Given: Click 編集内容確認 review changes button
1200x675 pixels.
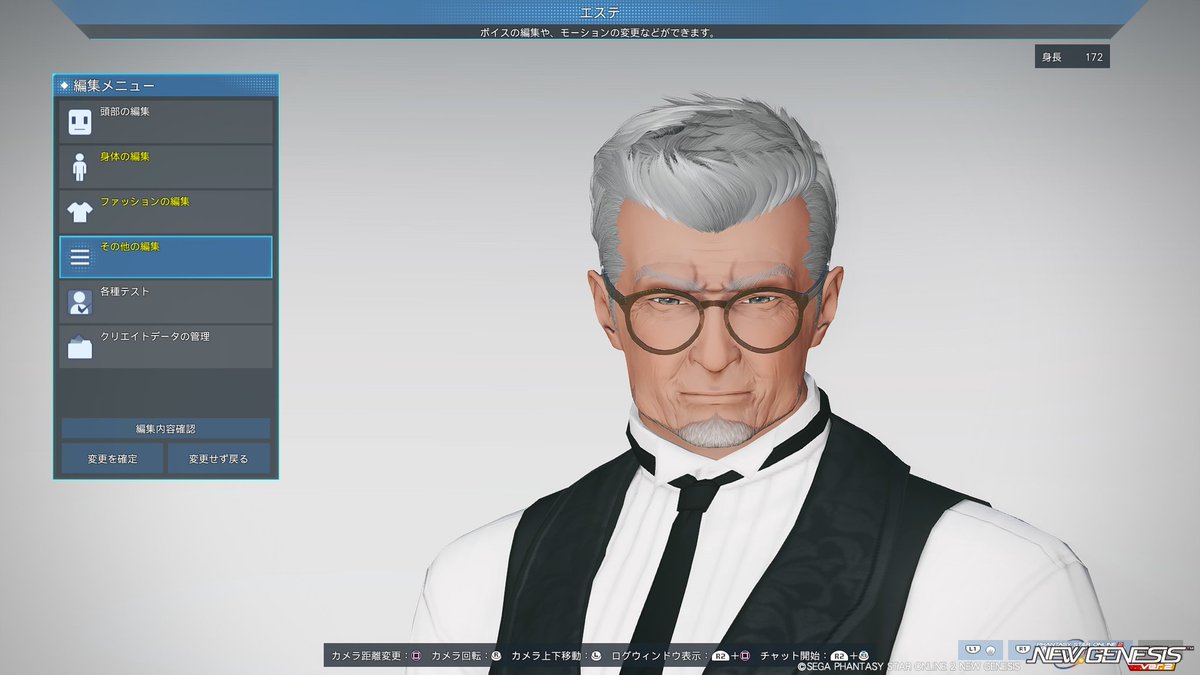Looking at the screenshot, I should pos(166,428).
